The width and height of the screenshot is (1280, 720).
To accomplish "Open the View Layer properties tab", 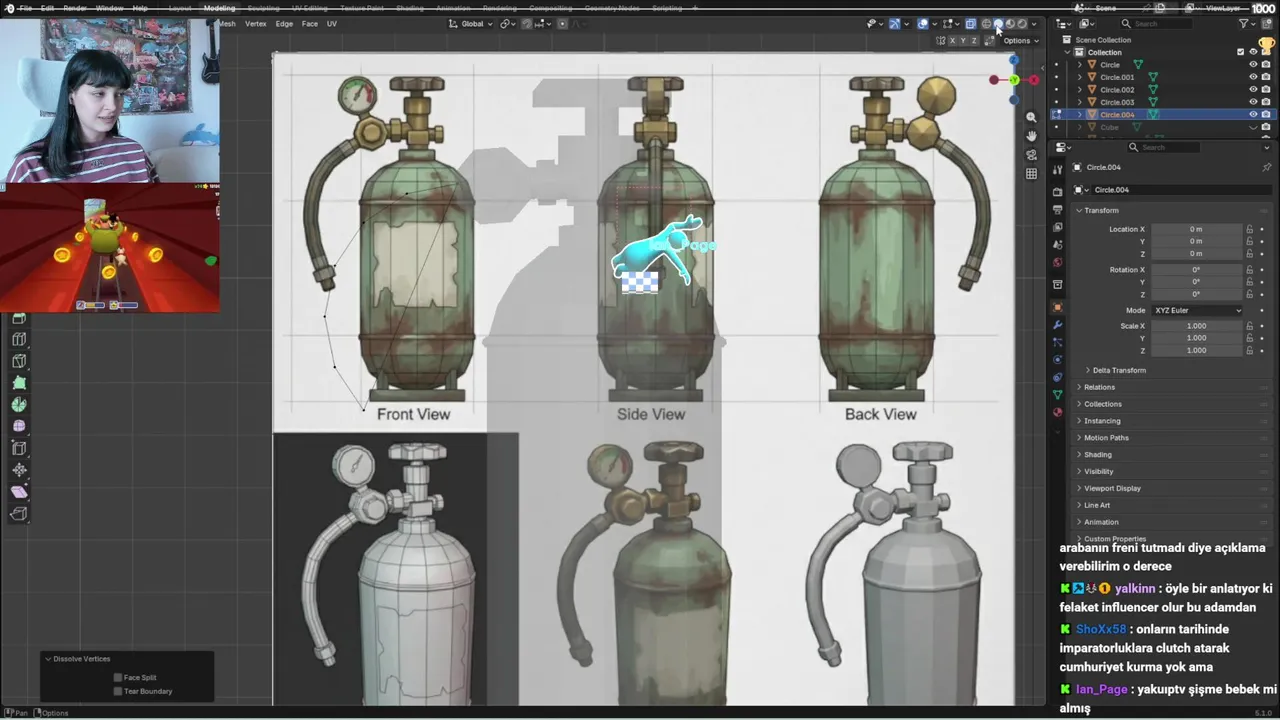I will click(1058, 227).
